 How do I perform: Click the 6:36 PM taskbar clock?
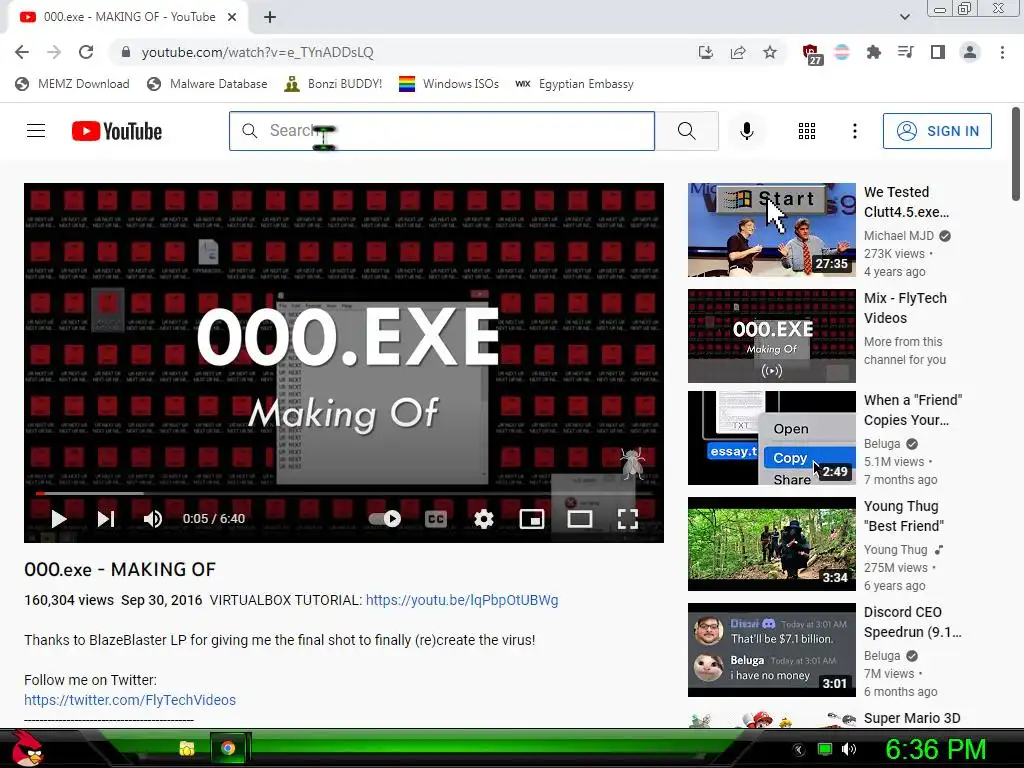pyautogui.click(x=935, y=749)
